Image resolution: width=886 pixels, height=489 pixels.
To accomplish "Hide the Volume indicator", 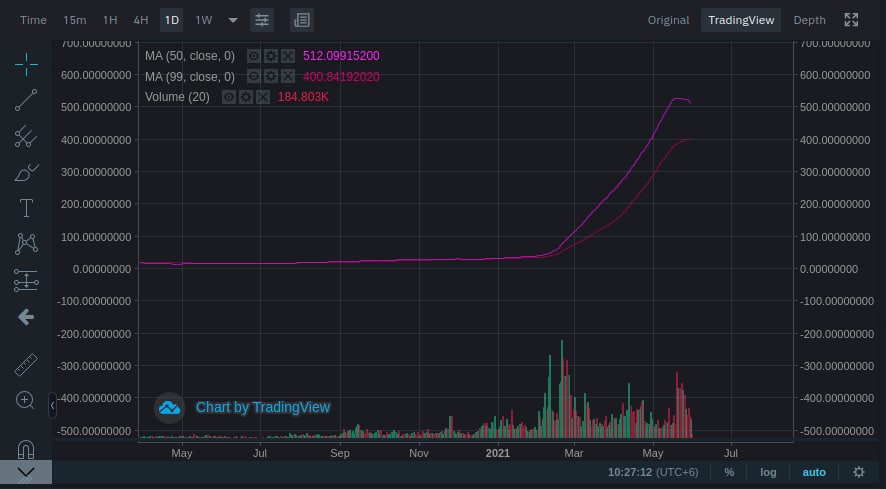I will 228,97.
